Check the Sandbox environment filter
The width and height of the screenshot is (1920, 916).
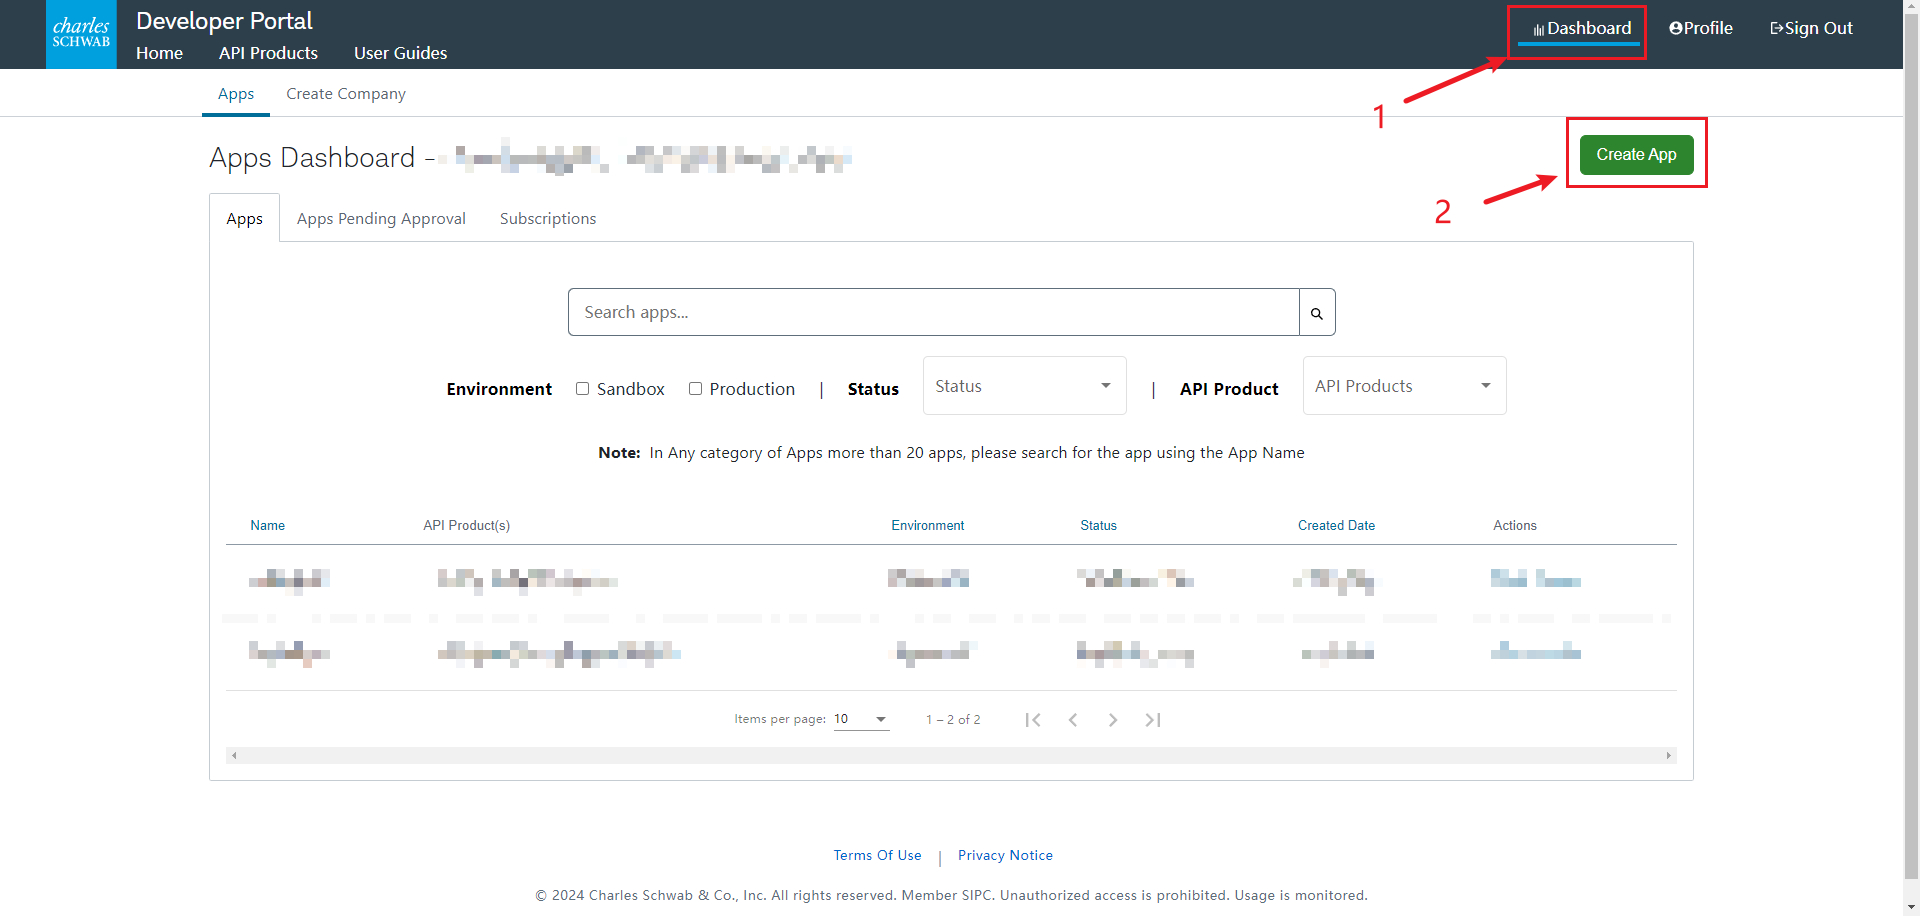pyautogui.click(x=582, y=389)
